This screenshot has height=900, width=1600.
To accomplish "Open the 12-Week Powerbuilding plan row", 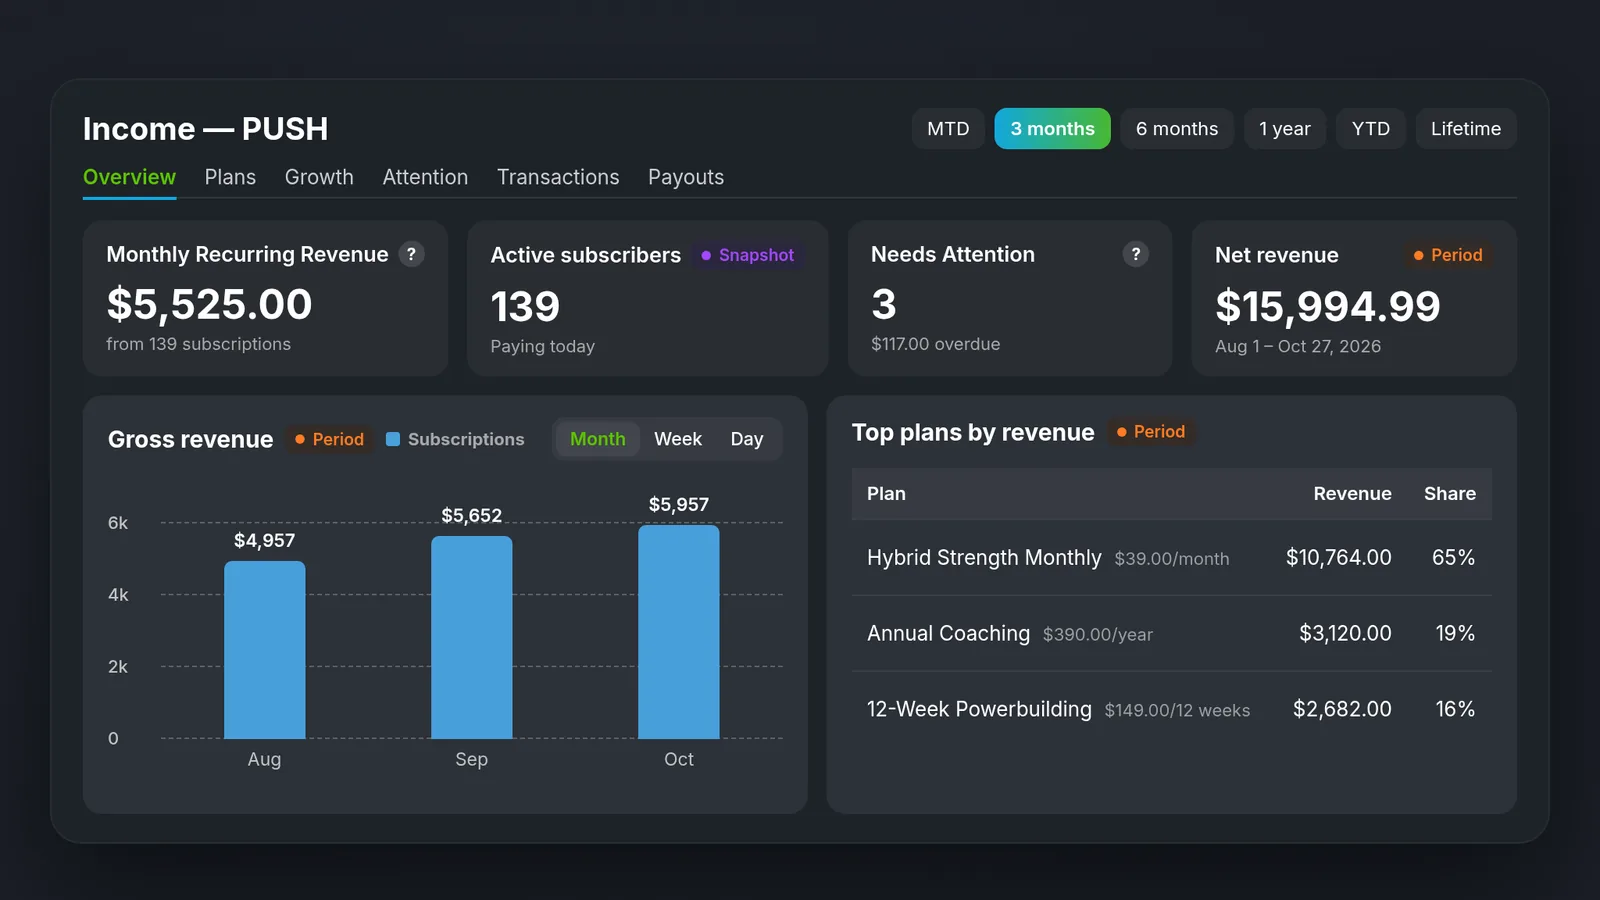I will tap(1172, 709).
